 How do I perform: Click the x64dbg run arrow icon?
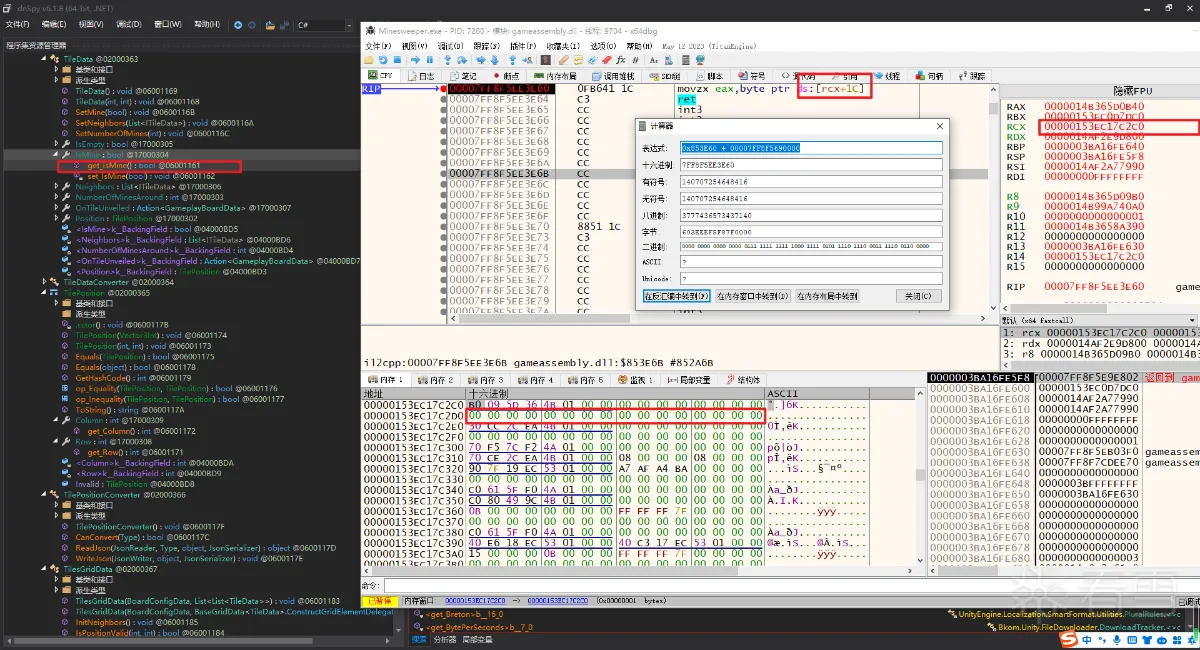coord(416,60)
